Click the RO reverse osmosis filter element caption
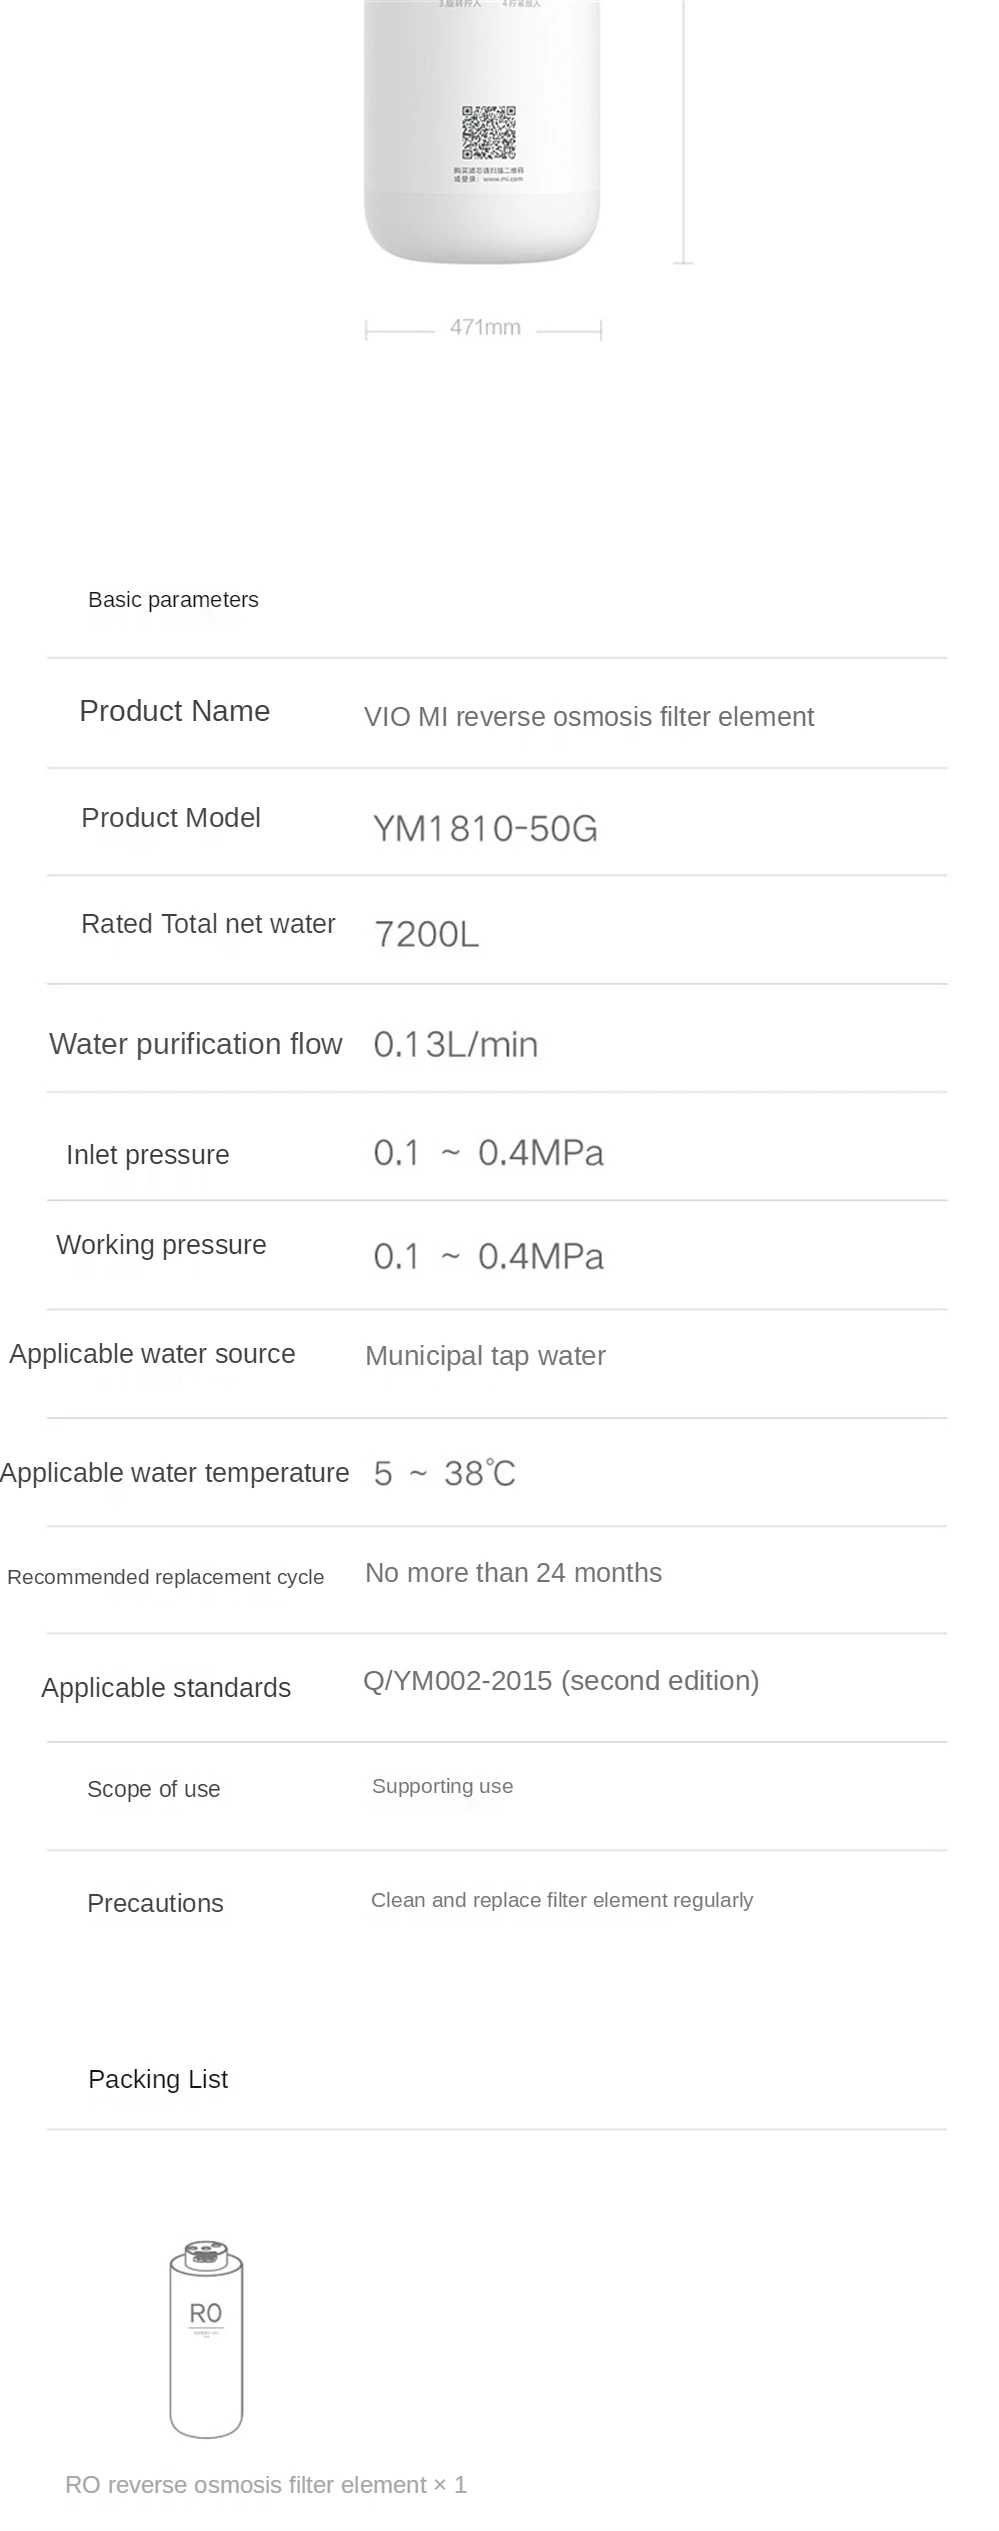The height and width of the screenshot is (2531, 999). point(265,2485)
